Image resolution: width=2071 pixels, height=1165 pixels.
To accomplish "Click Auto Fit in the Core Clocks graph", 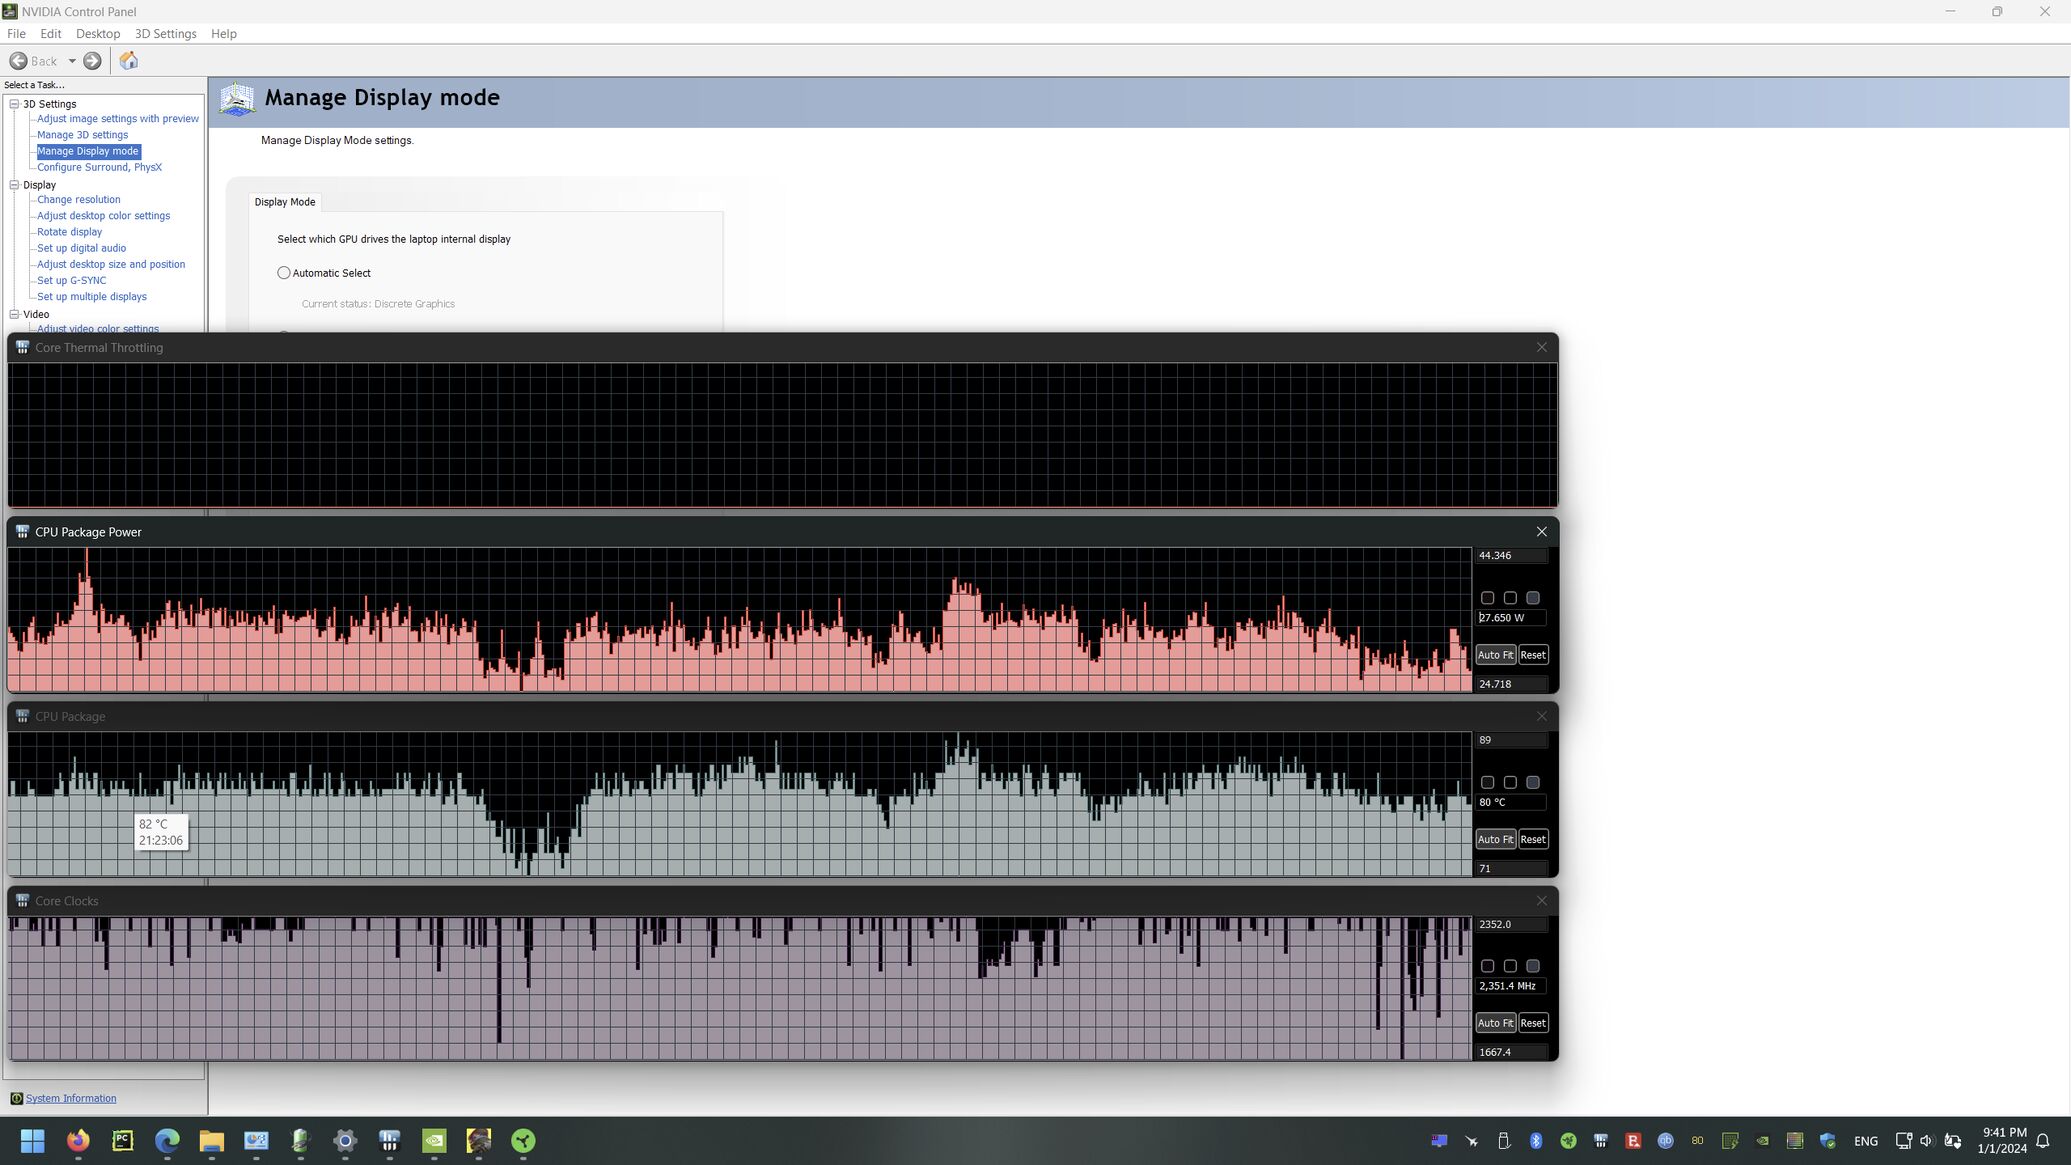I will click(x=1495, y=1023).
